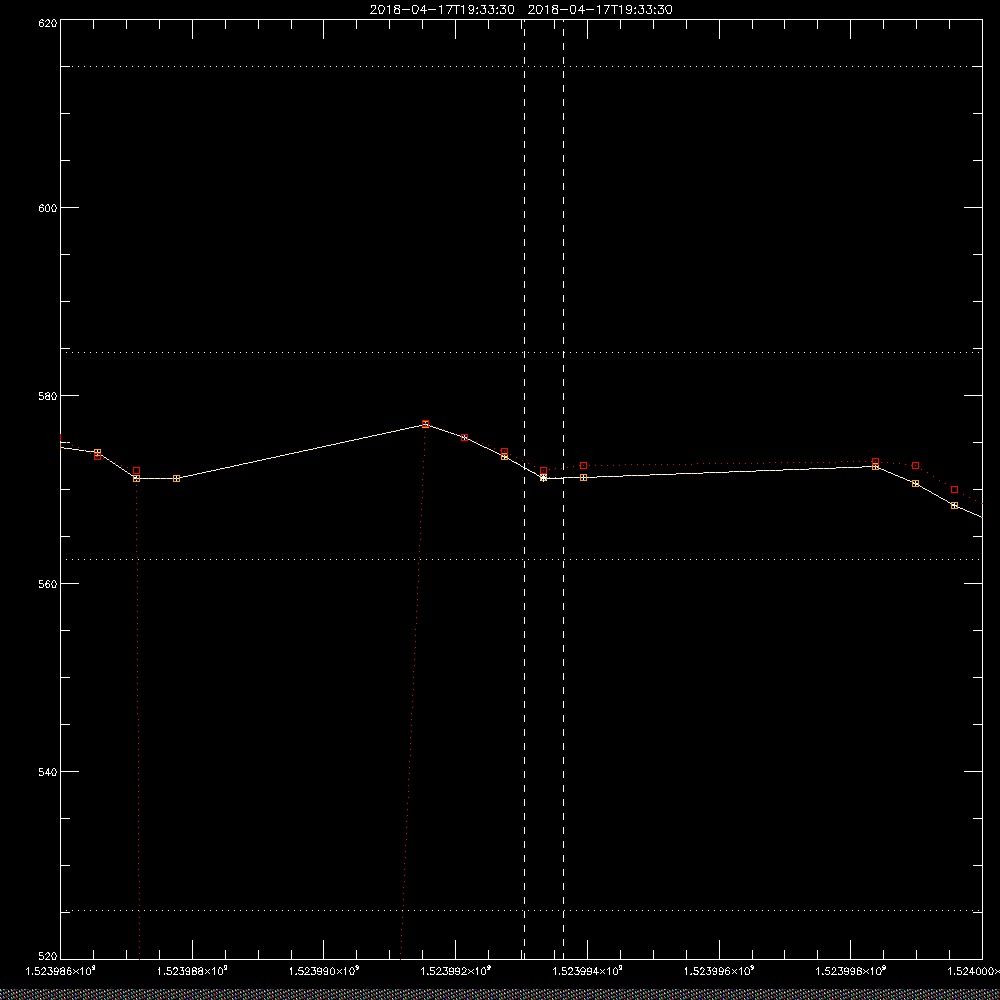
Task: Click the 560 y-axis label
Action: click(x=48, y=584)
